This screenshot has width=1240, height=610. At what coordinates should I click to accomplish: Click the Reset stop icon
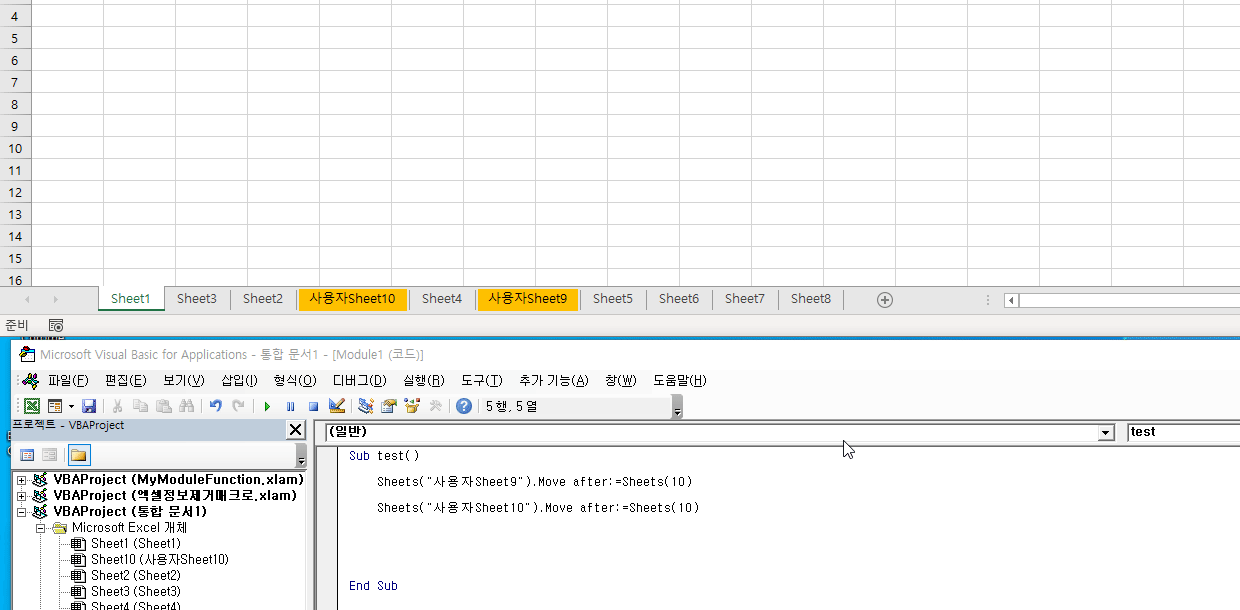(313, 406)
